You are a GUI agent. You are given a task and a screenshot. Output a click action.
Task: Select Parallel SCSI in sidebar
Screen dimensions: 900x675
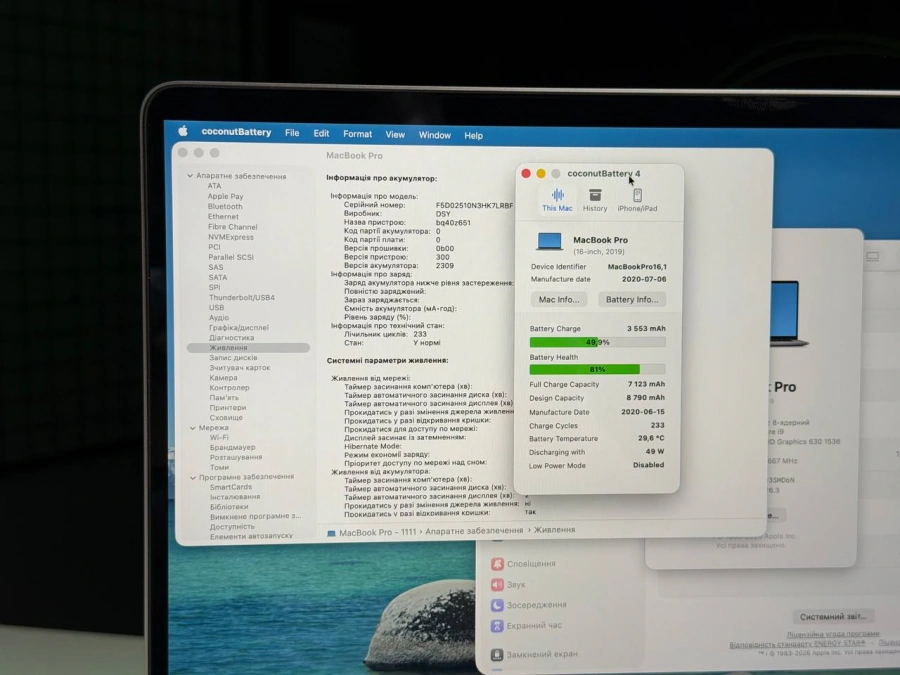pos(231,257)
